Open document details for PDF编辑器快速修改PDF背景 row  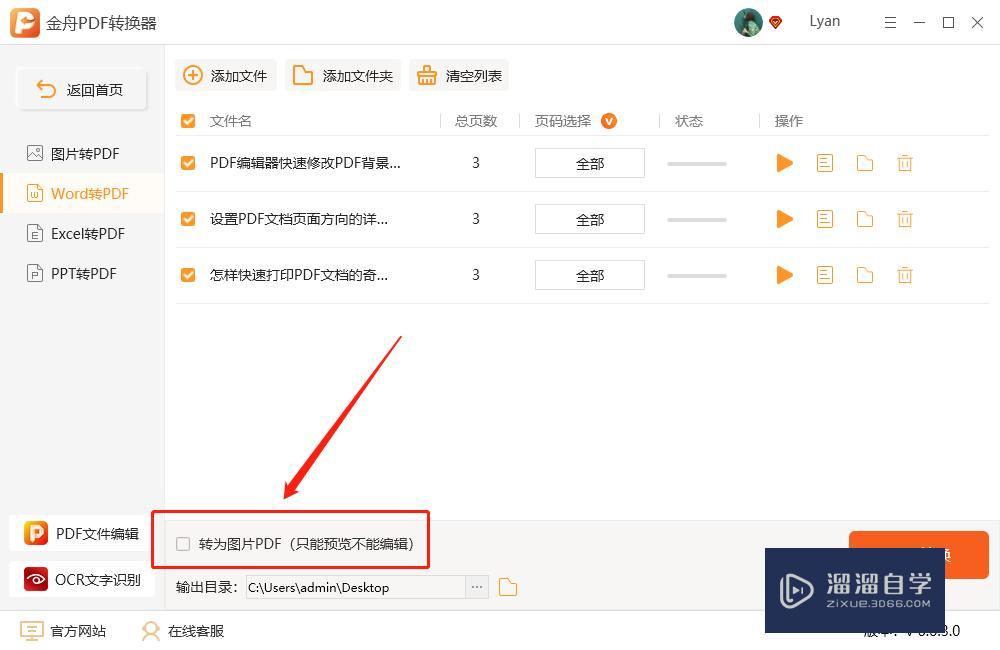(825, 163)
